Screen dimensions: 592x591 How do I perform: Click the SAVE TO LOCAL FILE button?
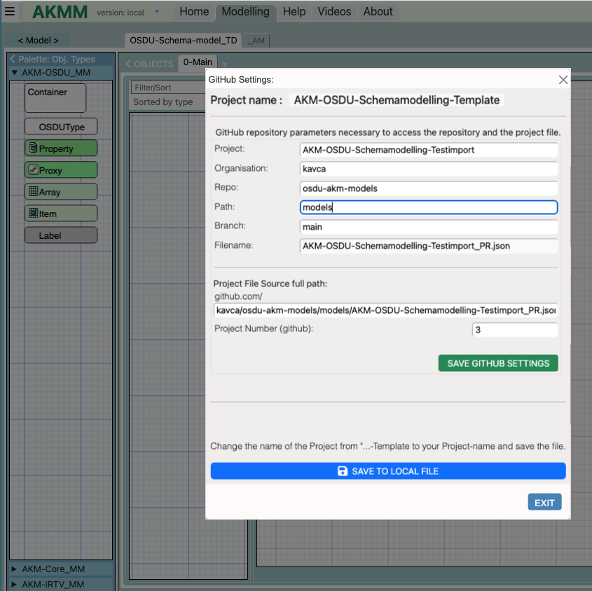(x=388, y=471)
